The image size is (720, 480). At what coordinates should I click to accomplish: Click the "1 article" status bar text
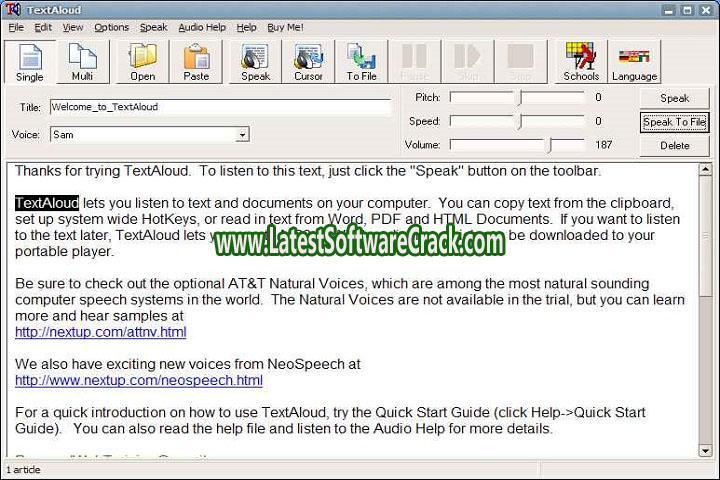tap(23, 470)
